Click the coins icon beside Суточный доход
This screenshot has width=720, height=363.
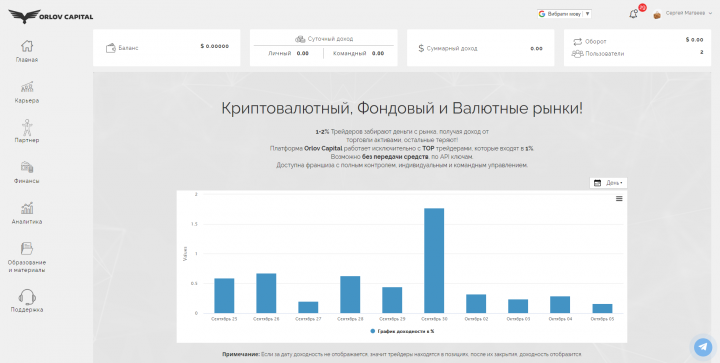tap(300, 39)
